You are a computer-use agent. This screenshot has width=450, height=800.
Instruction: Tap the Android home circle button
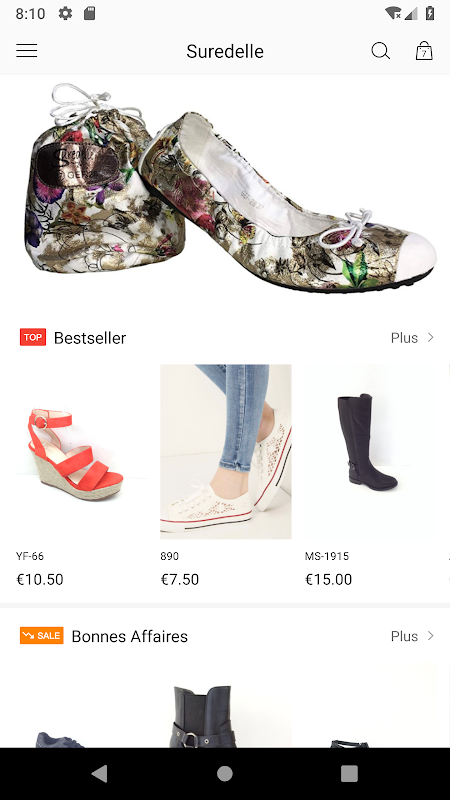(224, 774)
